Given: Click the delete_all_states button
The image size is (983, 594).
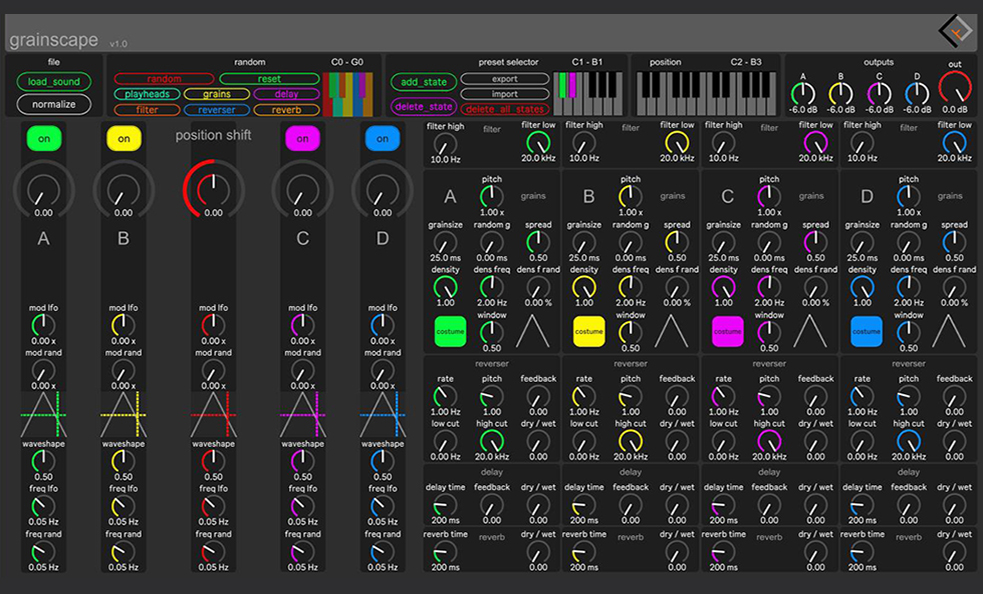Looking at the screenshot, I should click(x=504, y=109).
